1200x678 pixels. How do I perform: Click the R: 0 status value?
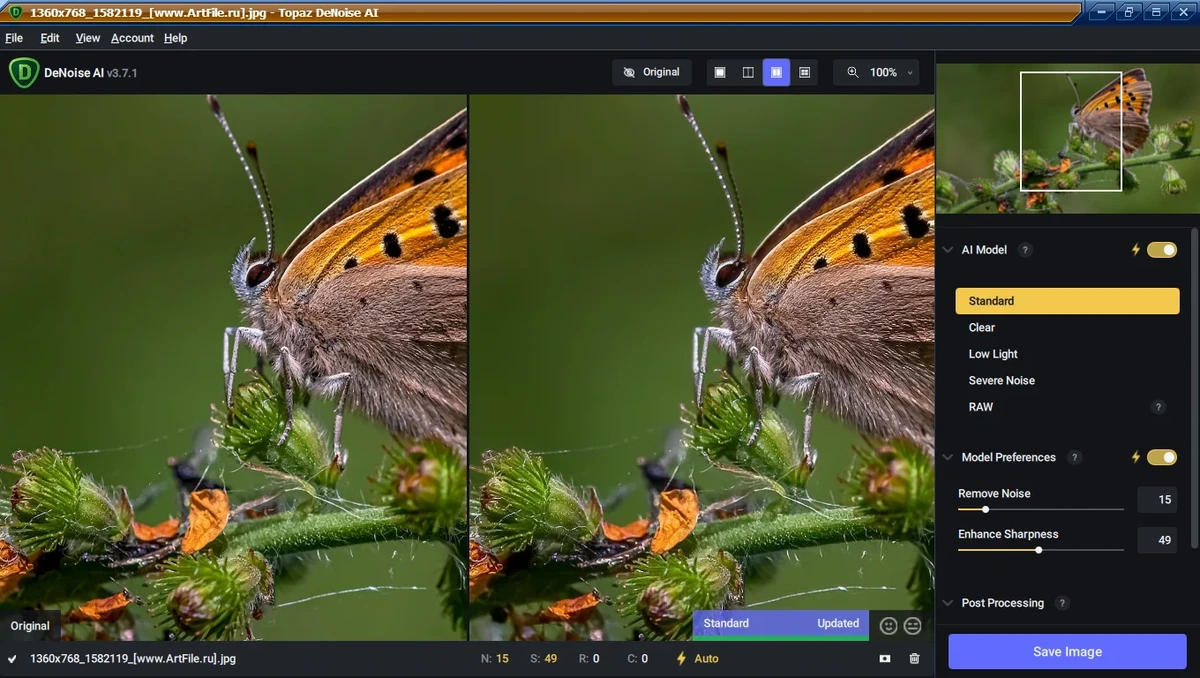(589, 659)
